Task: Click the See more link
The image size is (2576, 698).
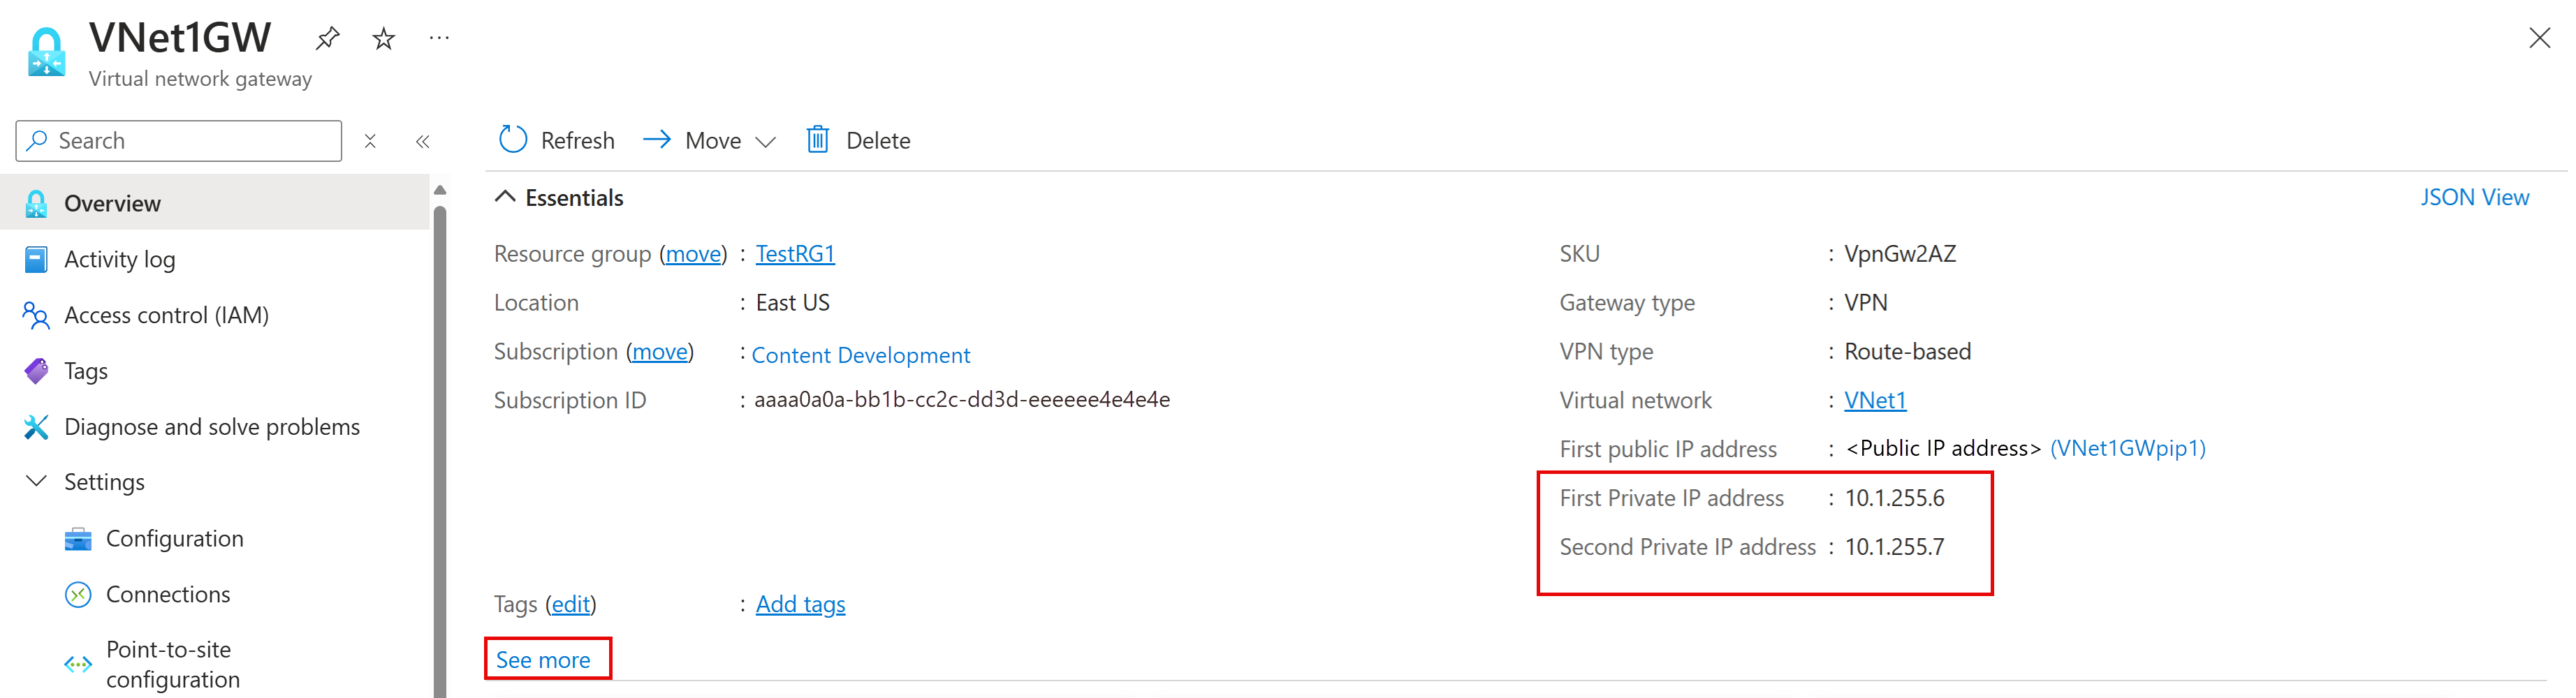Action: click(x=543, y=659)
